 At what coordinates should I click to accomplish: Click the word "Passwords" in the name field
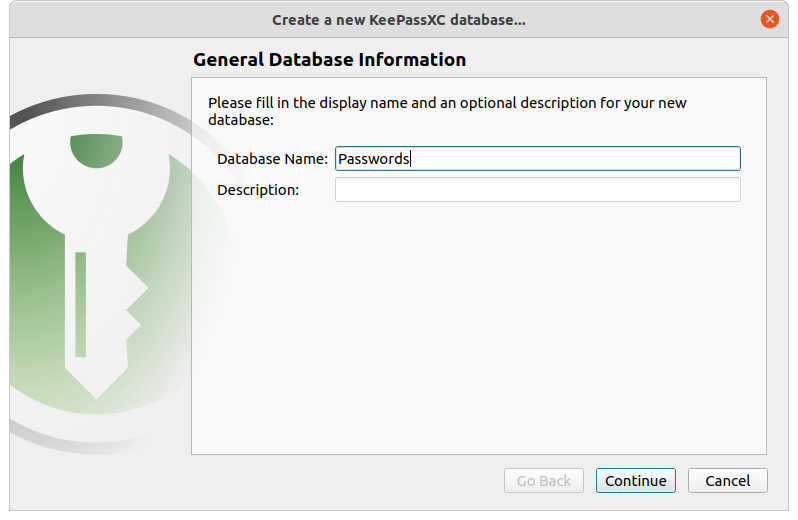[x=373, y=159]
